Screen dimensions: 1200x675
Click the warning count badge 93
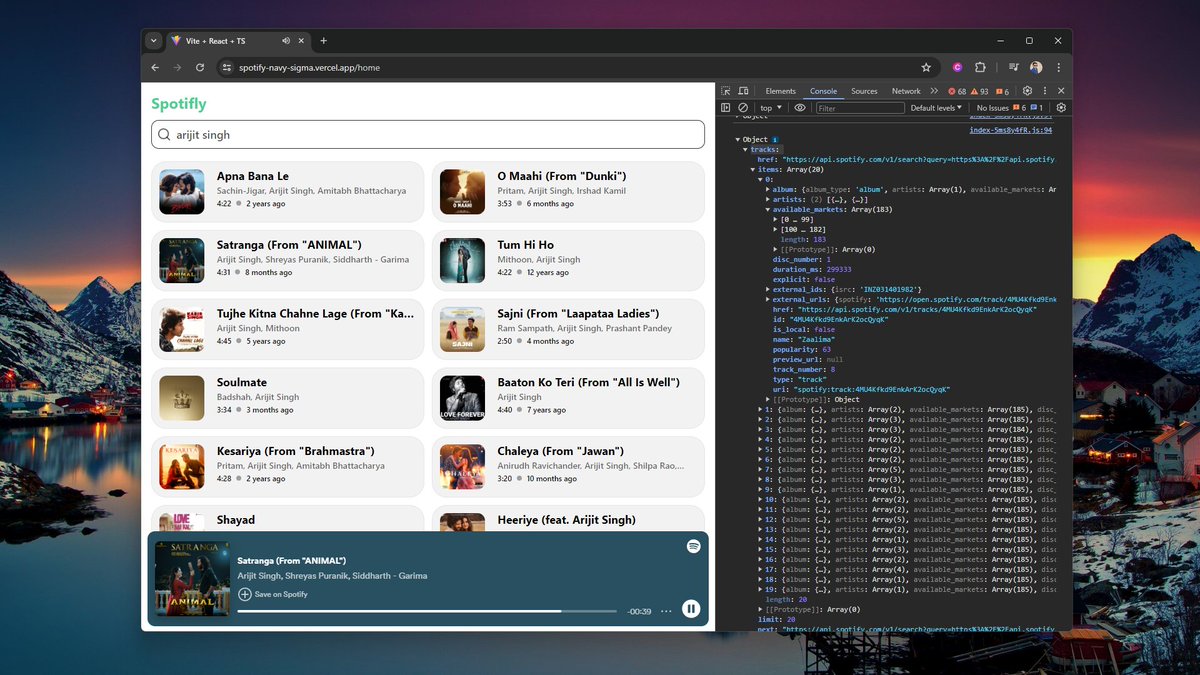[979, 91]
